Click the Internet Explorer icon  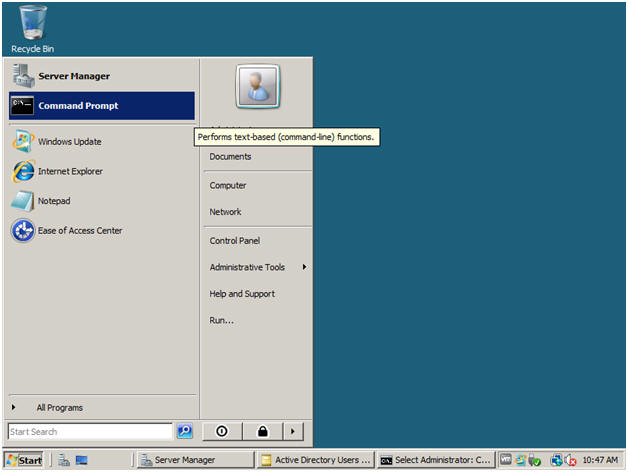pos(24,171)
